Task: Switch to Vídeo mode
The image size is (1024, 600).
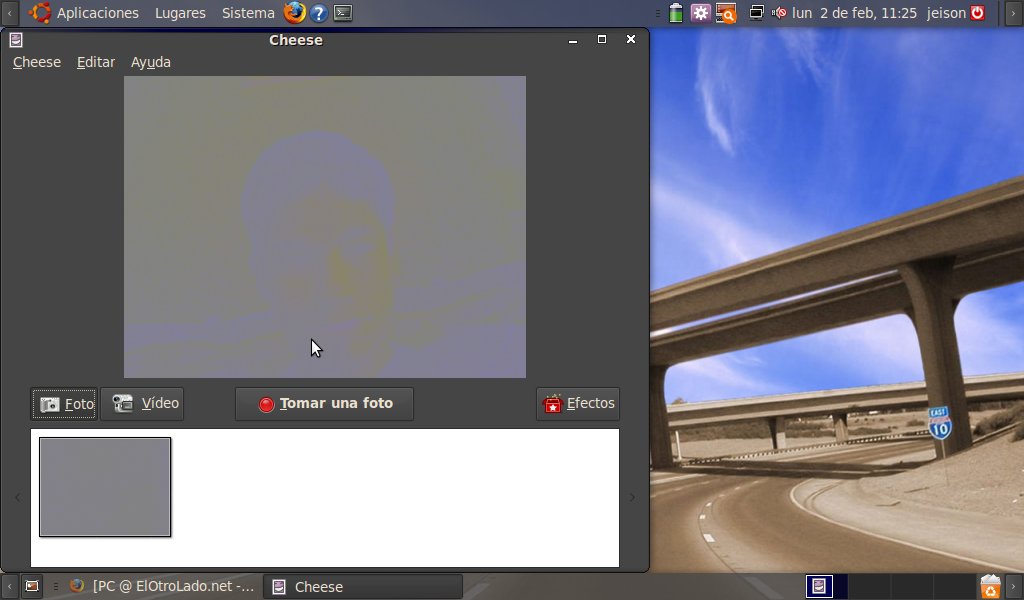Action: coord(142,403)
